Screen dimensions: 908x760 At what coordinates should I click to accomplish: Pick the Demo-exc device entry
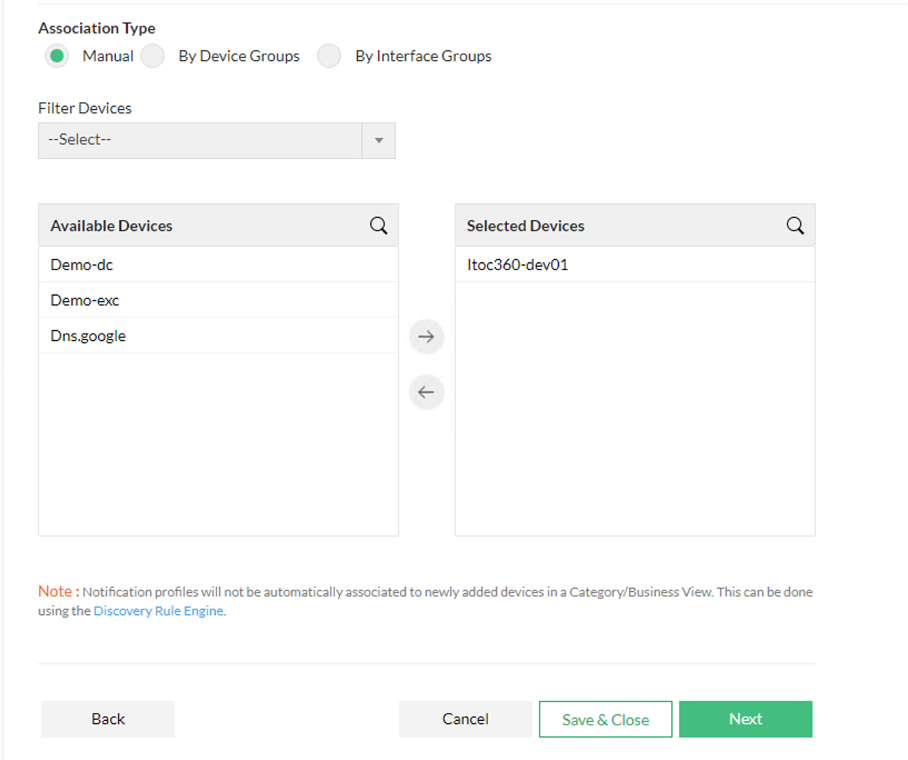click(x=85, y=300)
